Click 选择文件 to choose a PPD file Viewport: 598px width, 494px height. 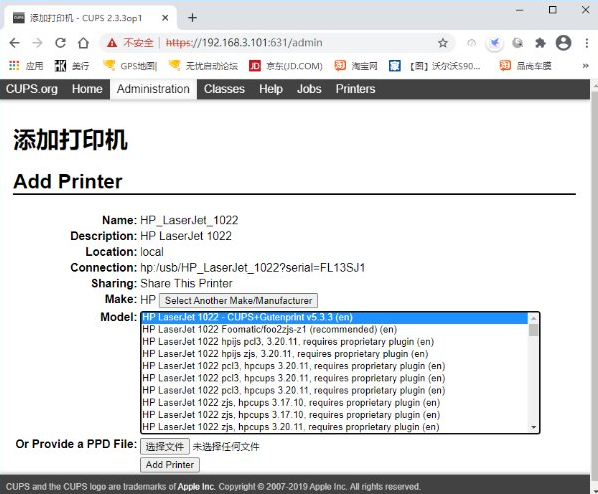(x=165, y=447)
